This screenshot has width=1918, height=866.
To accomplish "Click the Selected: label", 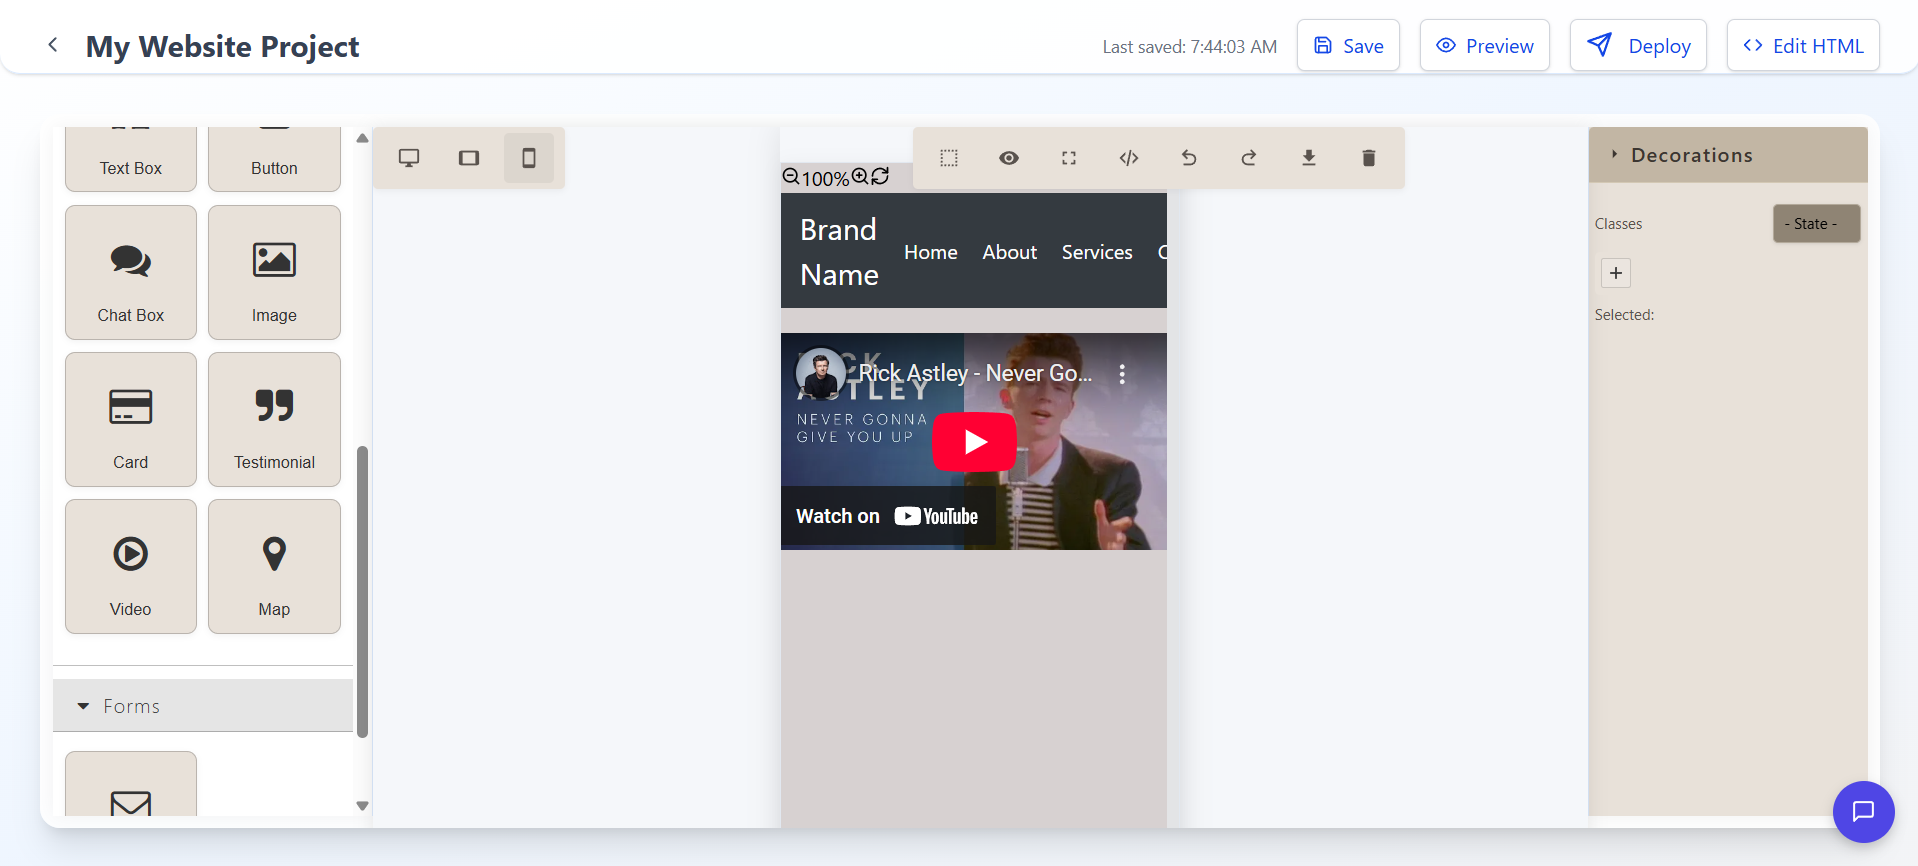I will [1624, 314].
